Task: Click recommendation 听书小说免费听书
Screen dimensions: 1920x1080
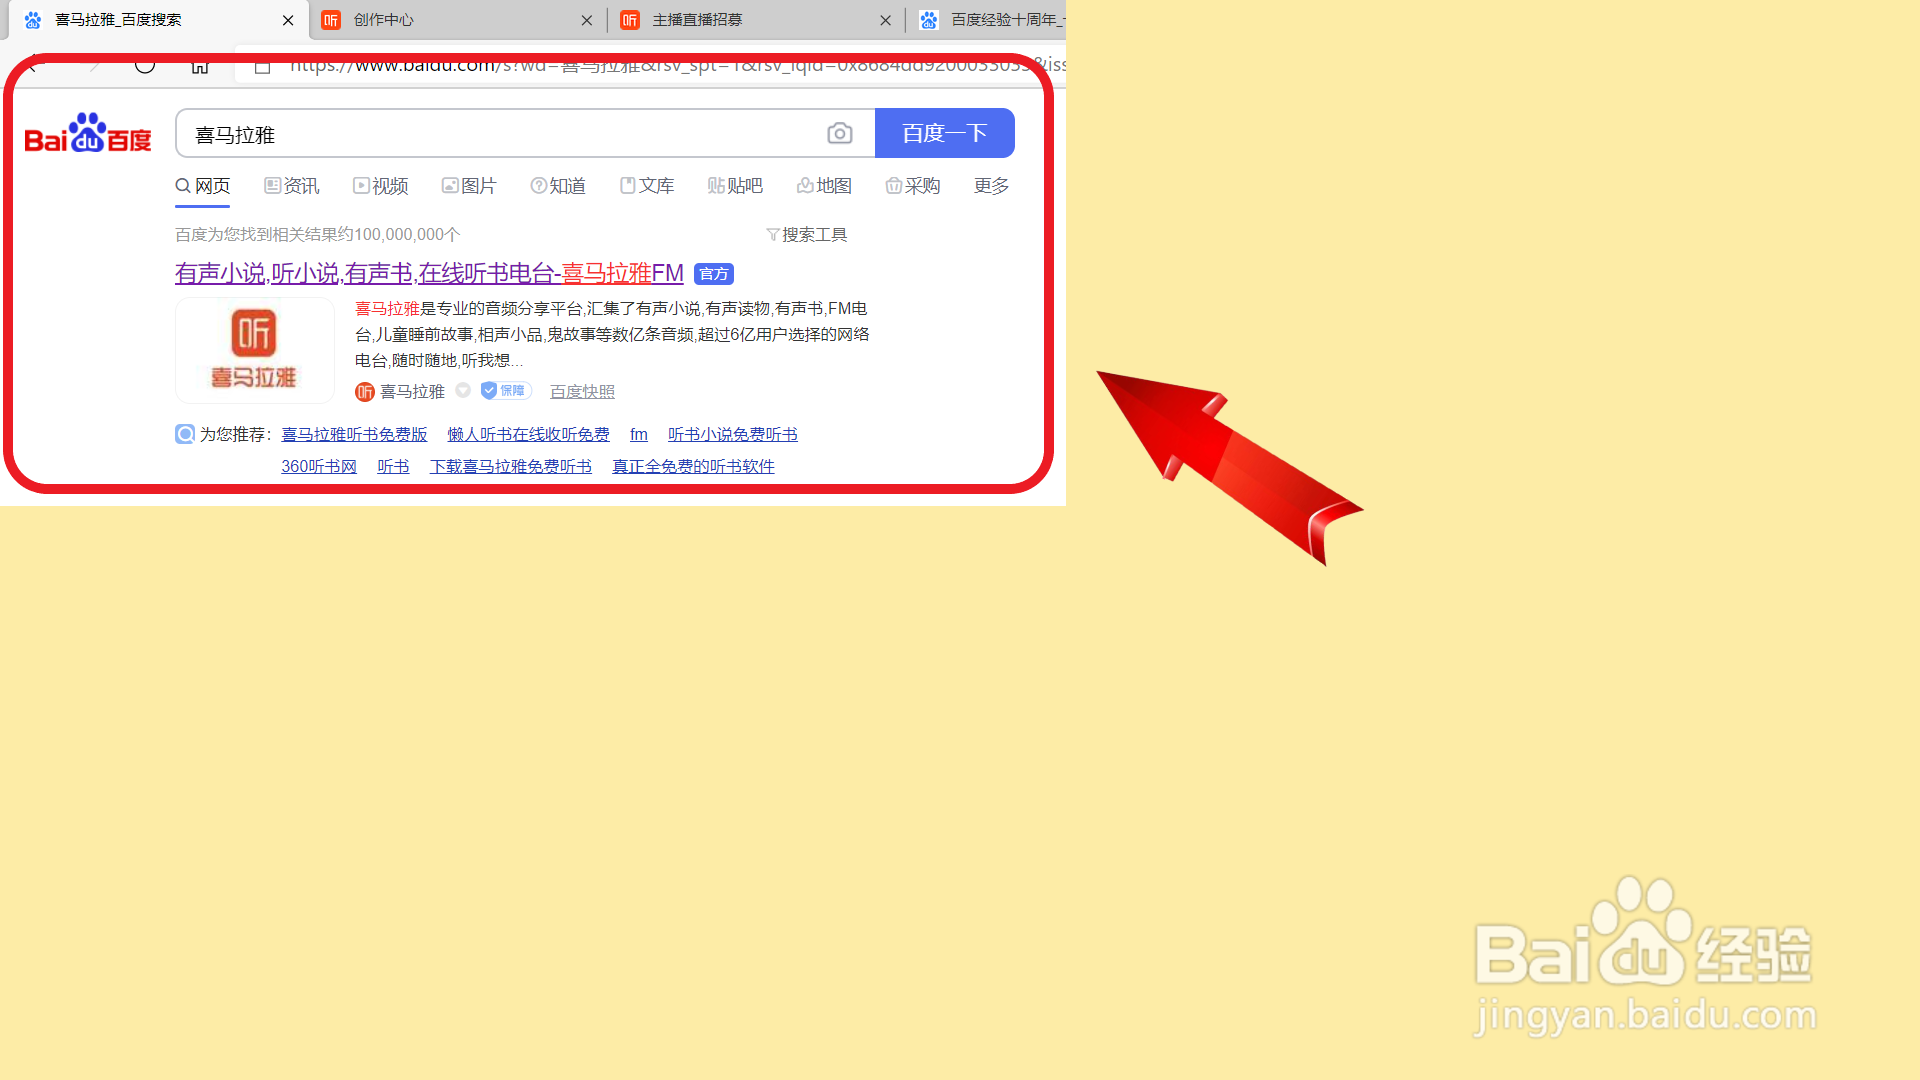Action: pos(733,434)
